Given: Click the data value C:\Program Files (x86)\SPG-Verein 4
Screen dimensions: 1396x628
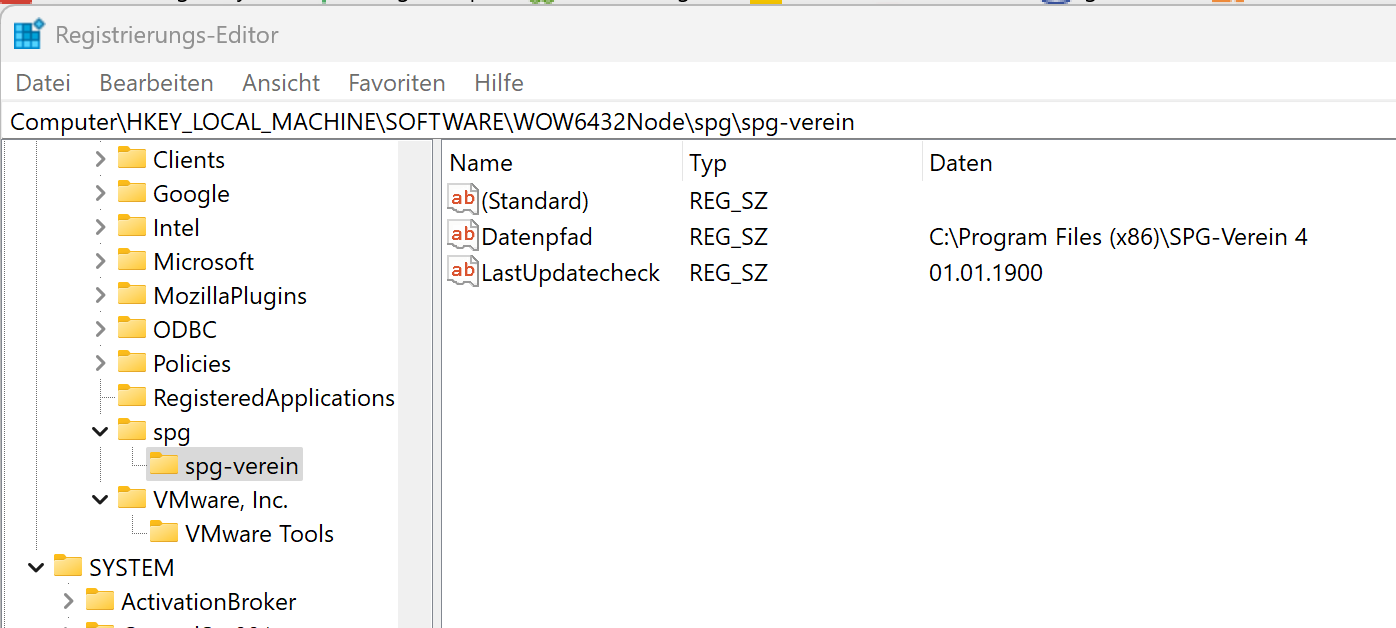Looking at the screenshot, I should pyautogui.click(x=1118, y=237).
